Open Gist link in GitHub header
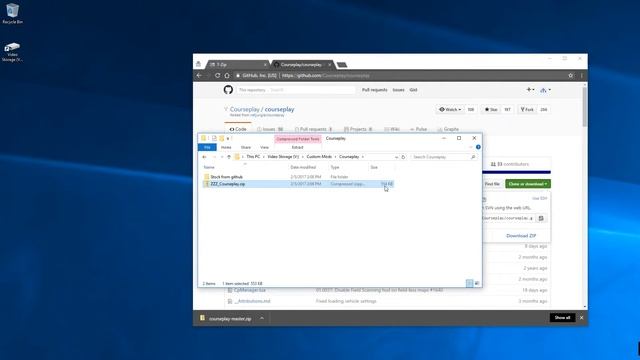Viewport: 640px width, 360px height. point(413,90)
